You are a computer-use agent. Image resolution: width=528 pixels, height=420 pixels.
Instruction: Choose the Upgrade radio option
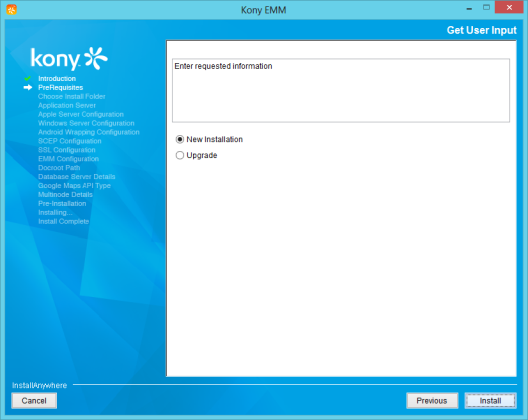[x=180, y=155]
